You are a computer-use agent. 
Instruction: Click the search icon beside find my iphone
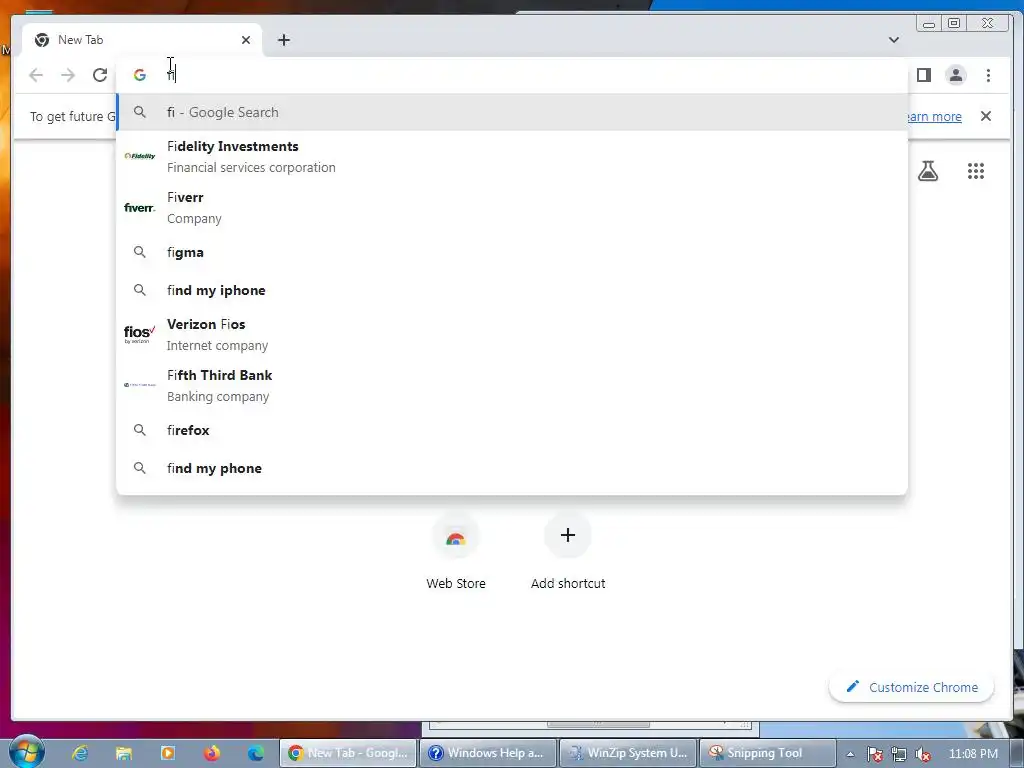[x=140, y=290]
